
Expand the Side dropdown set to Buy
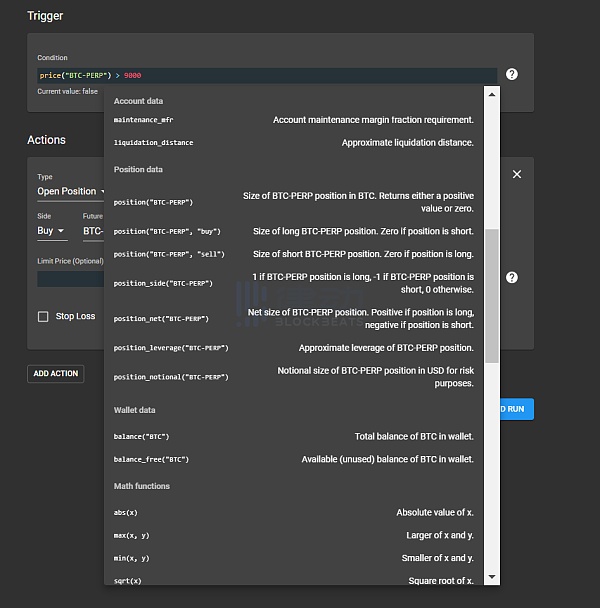51,231
